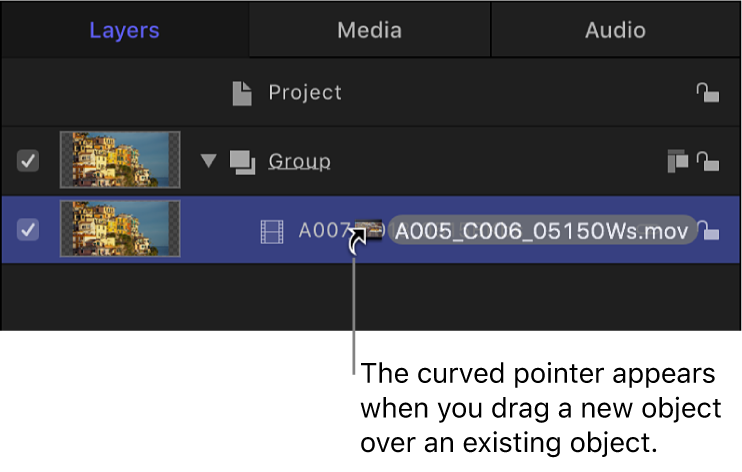
Task: Switch to the Layers tab
Action: (124, 30)
